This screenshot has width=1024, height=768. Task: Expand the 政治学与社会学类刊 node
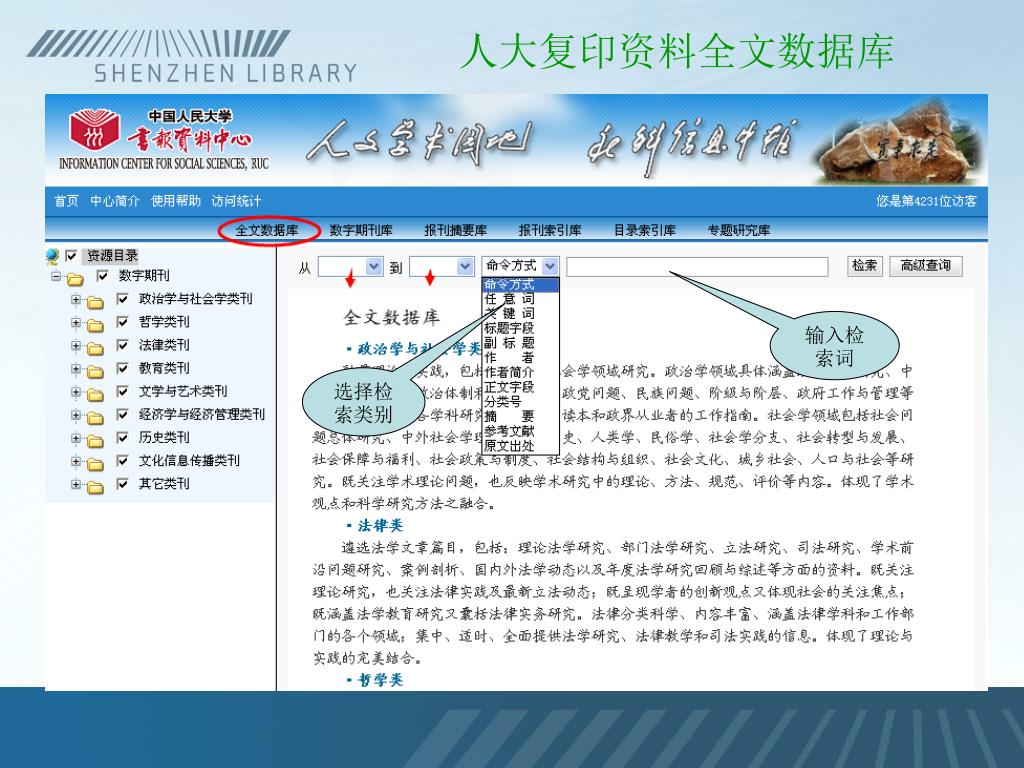[x=76, y=300]
